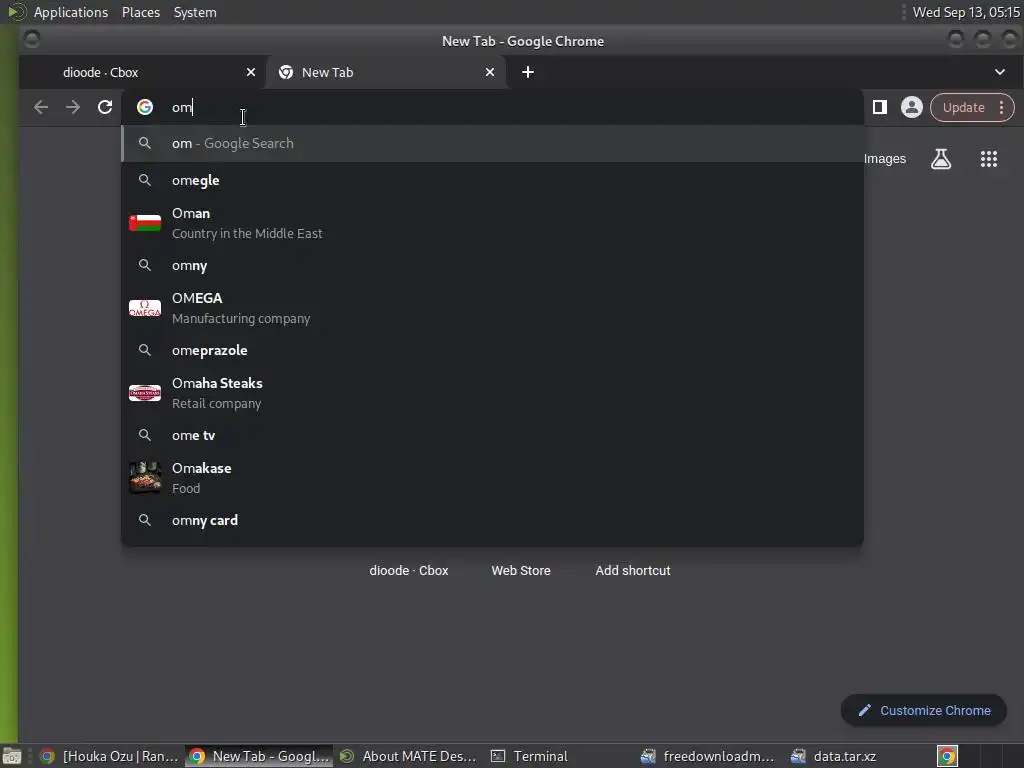Select om - Google Search suggestion
1024x768 pixels.
coord(492,144)
